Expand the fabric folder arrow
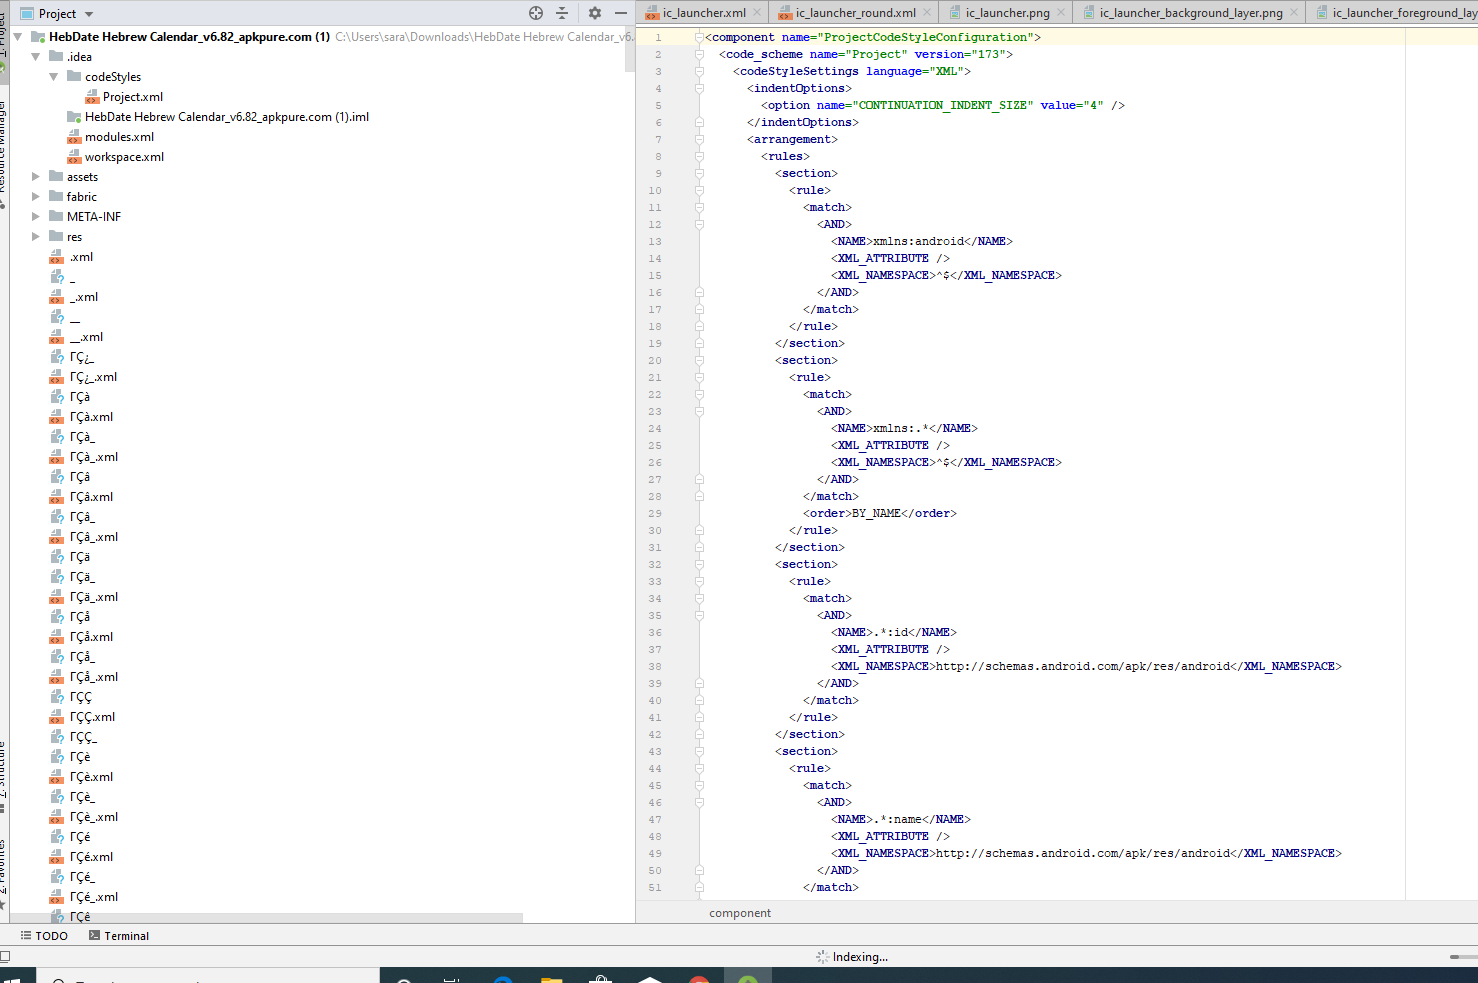1478x983 pixels. [36, 197]
